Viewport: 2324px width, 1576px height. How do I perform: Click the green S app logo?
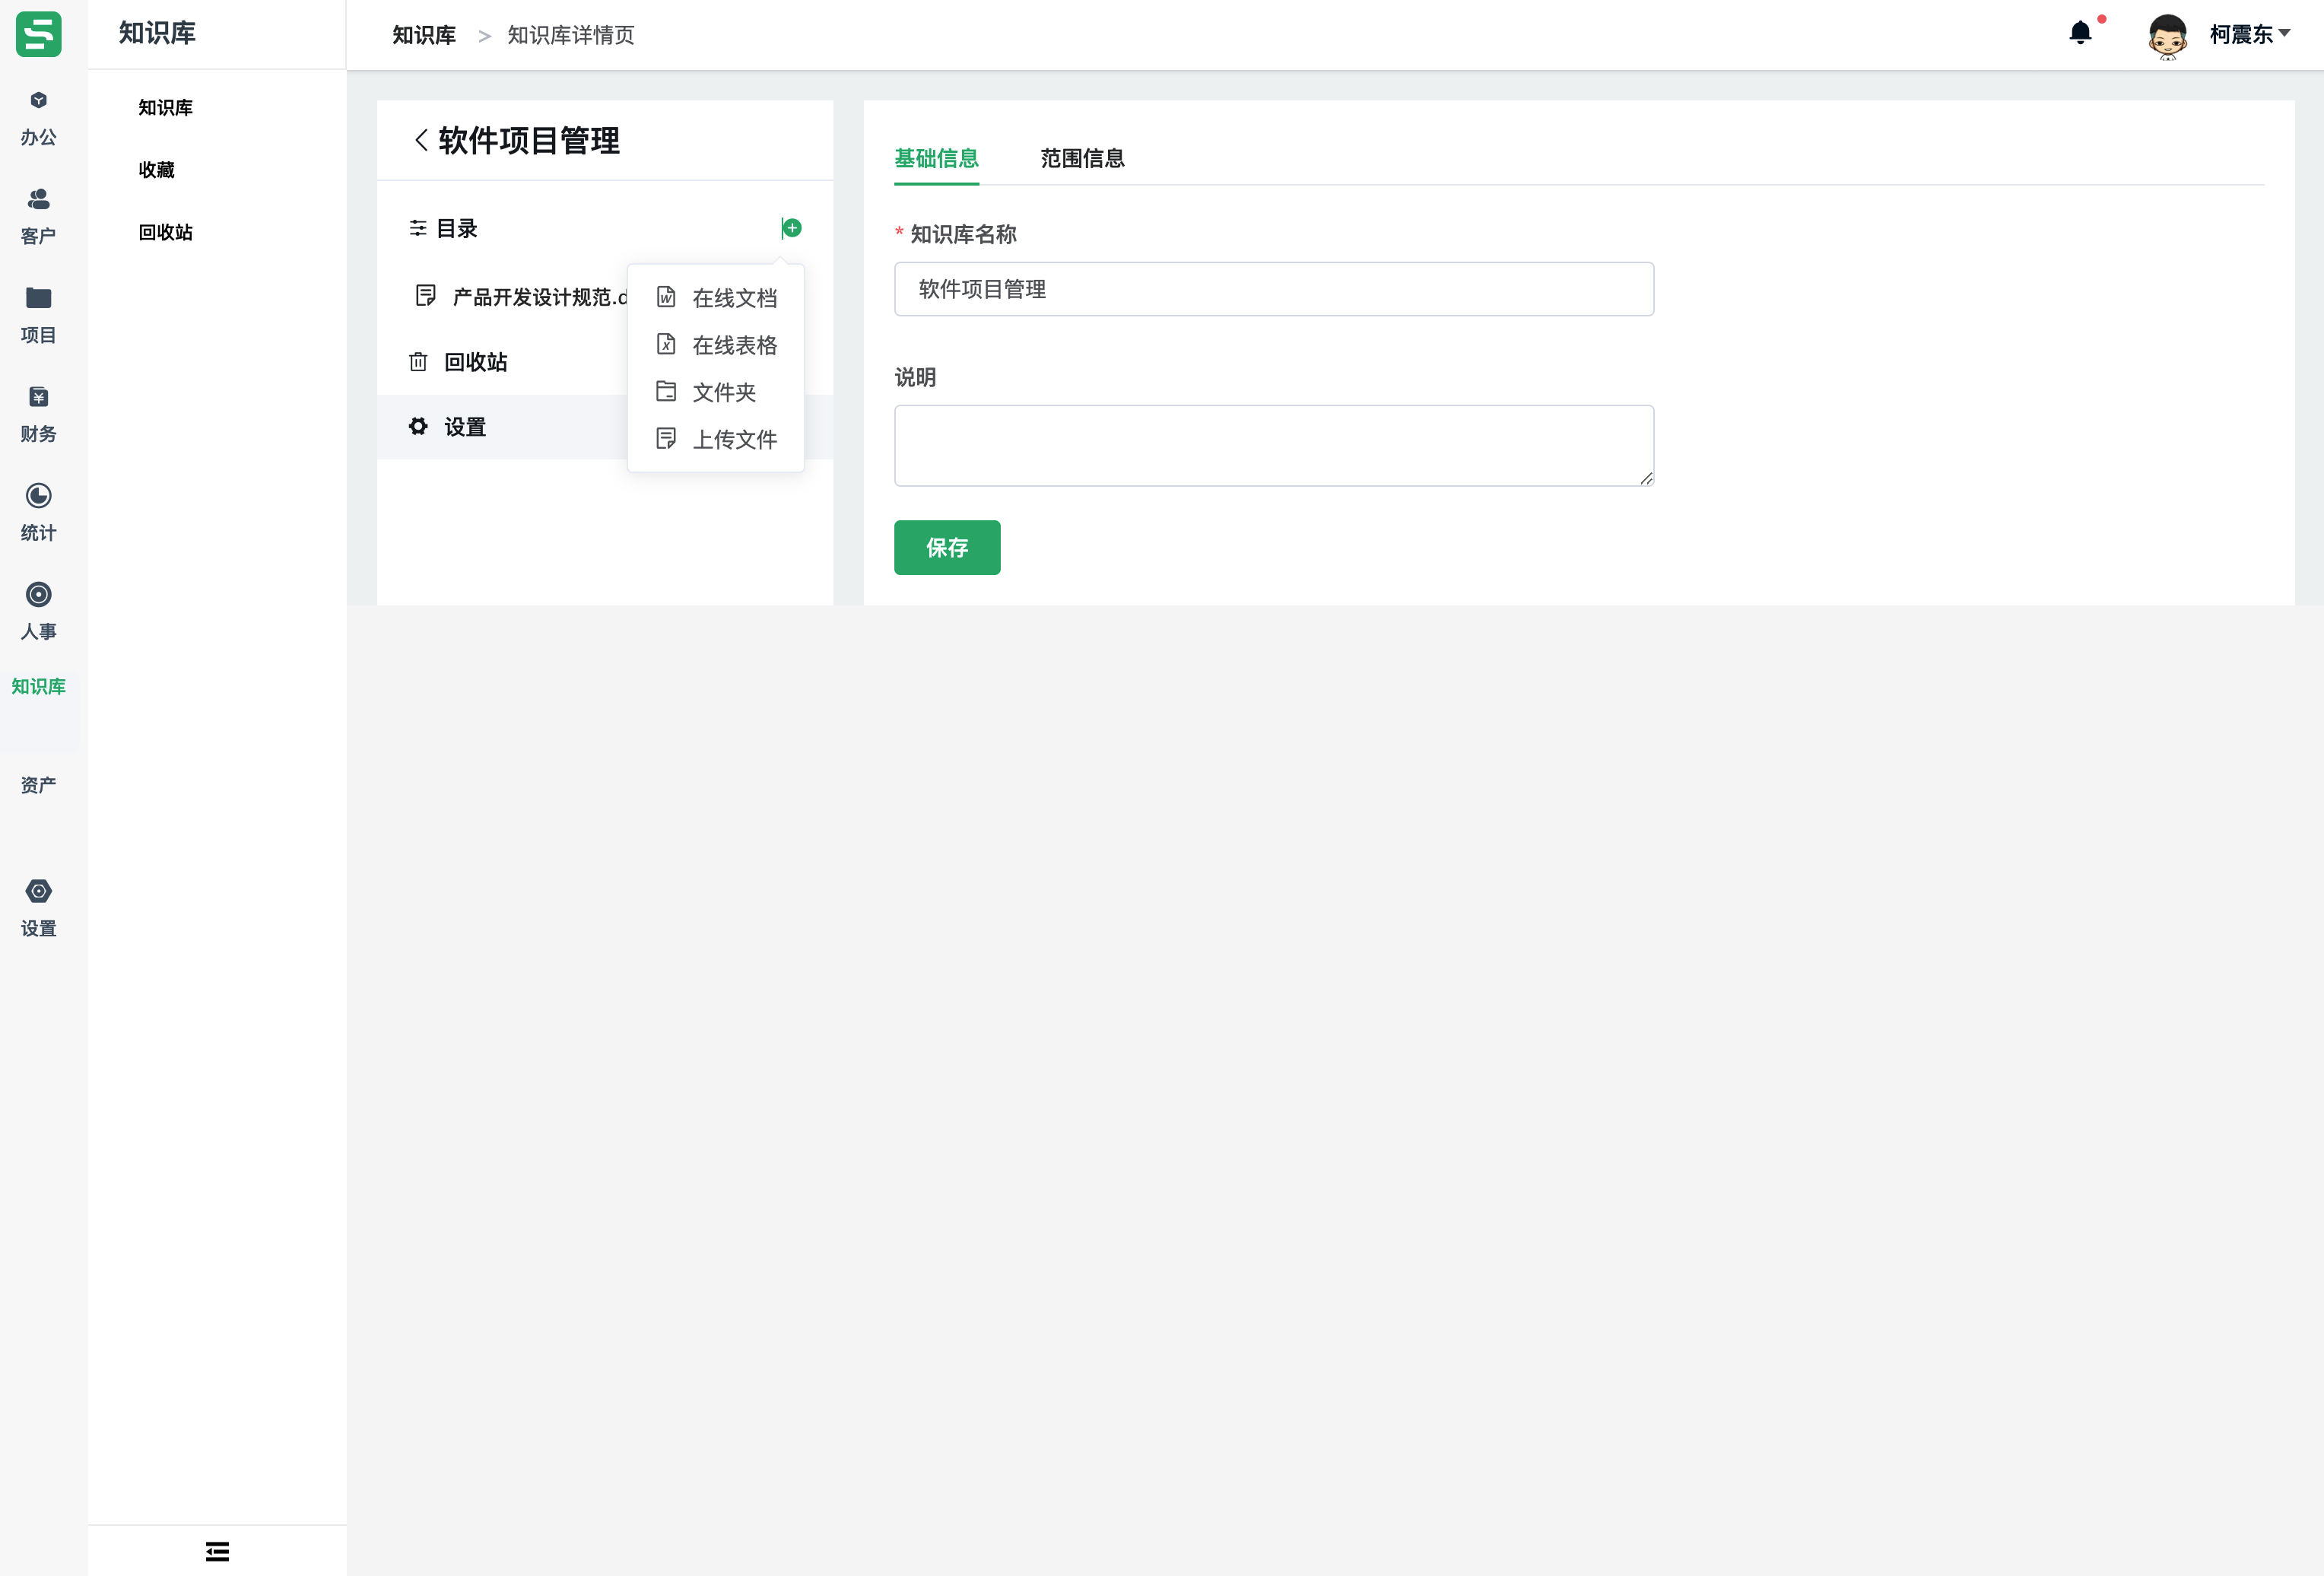[38, 34]
